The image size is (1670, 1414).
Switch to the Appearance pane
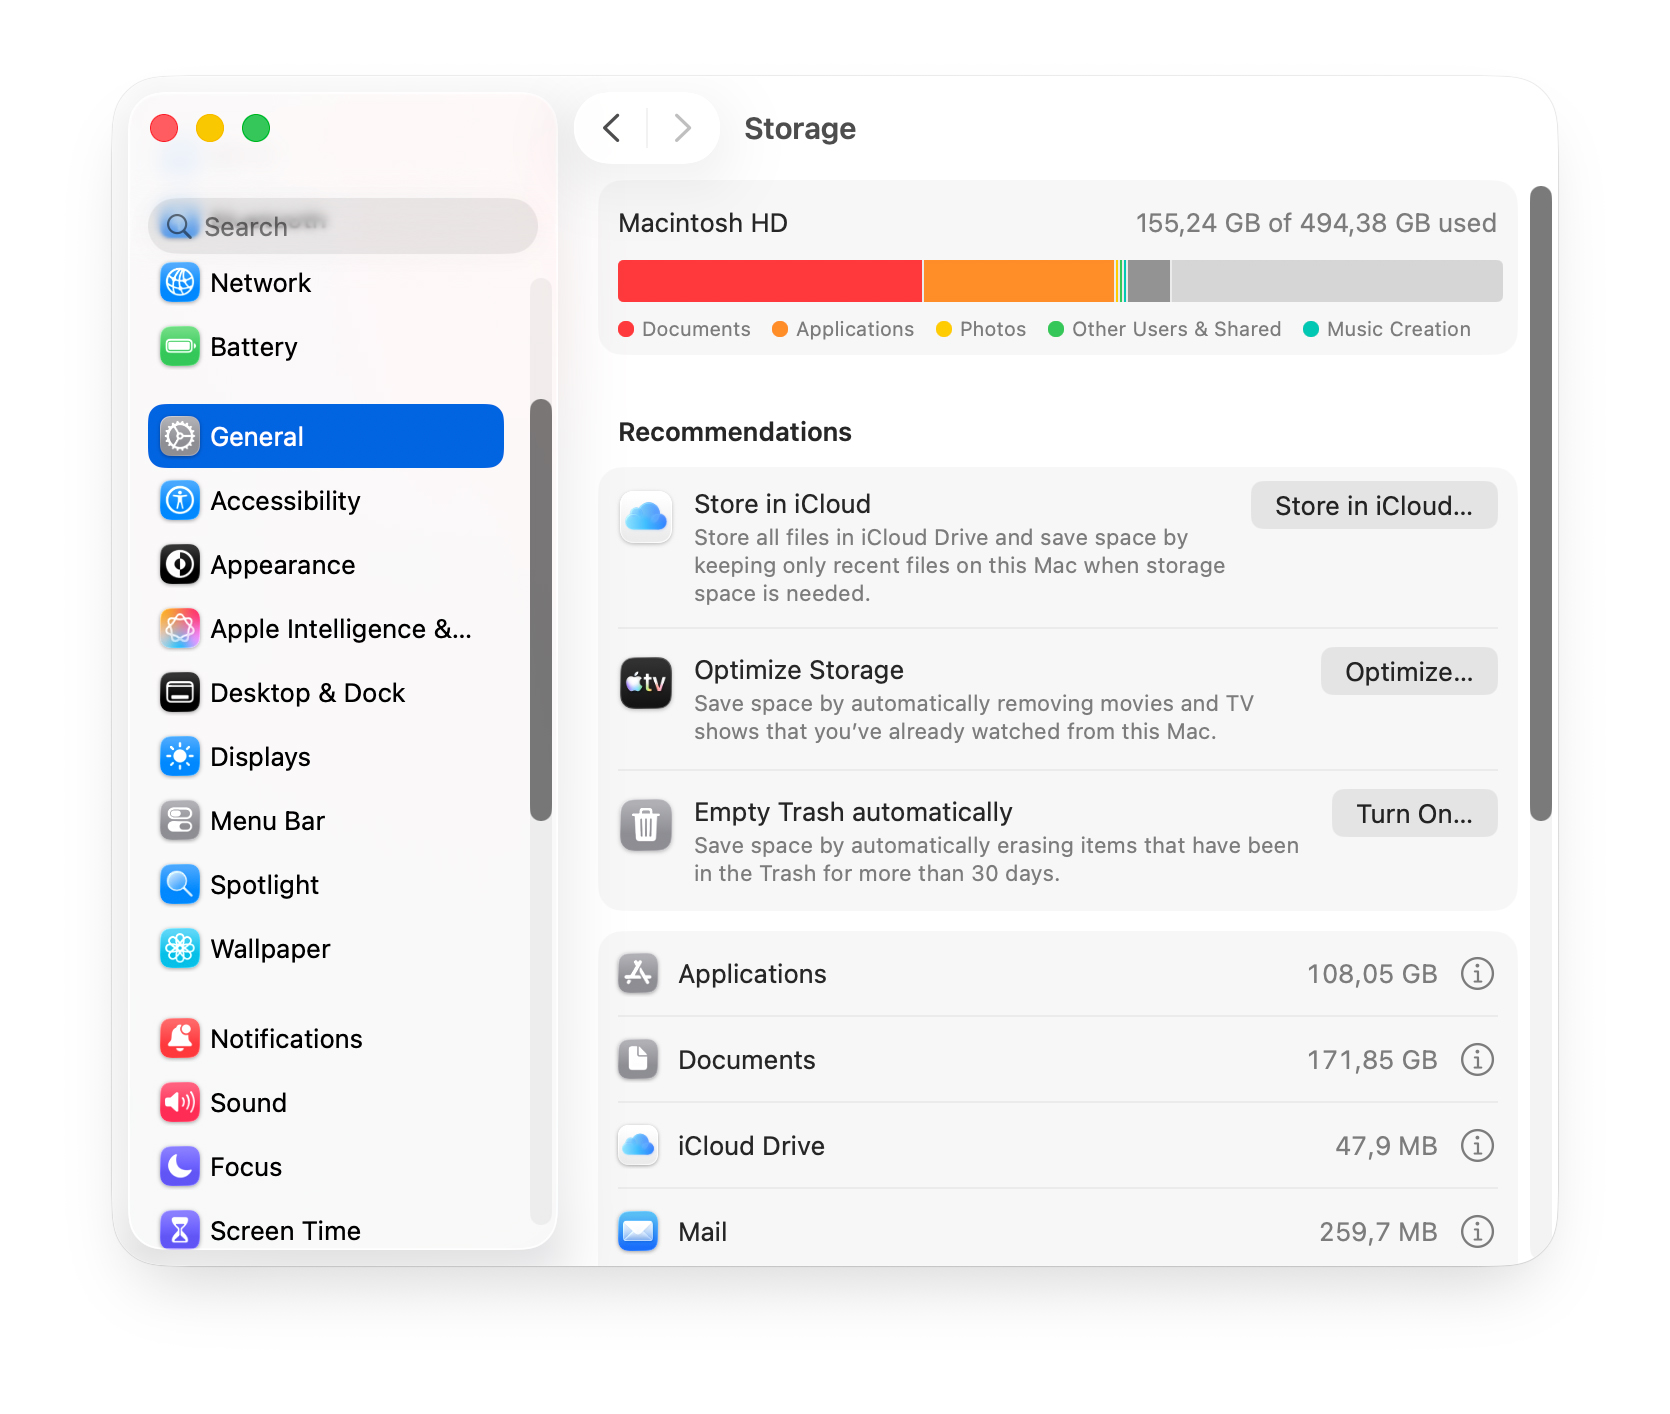pyautogui.click(x=326, y=565)
